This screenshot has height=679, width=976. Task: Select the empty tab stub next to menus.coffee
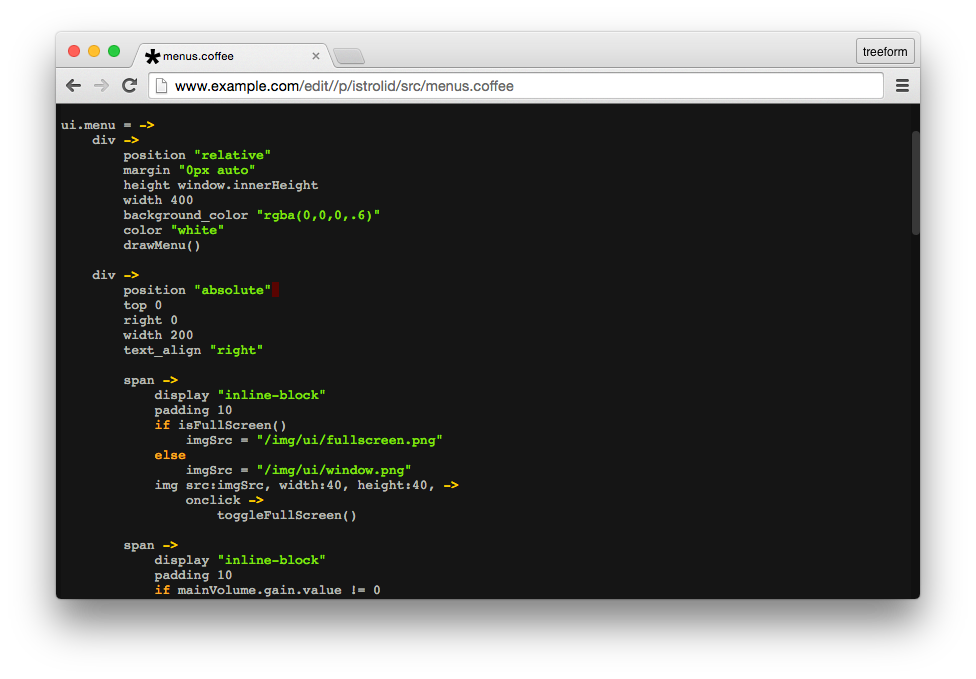point(349,56)
